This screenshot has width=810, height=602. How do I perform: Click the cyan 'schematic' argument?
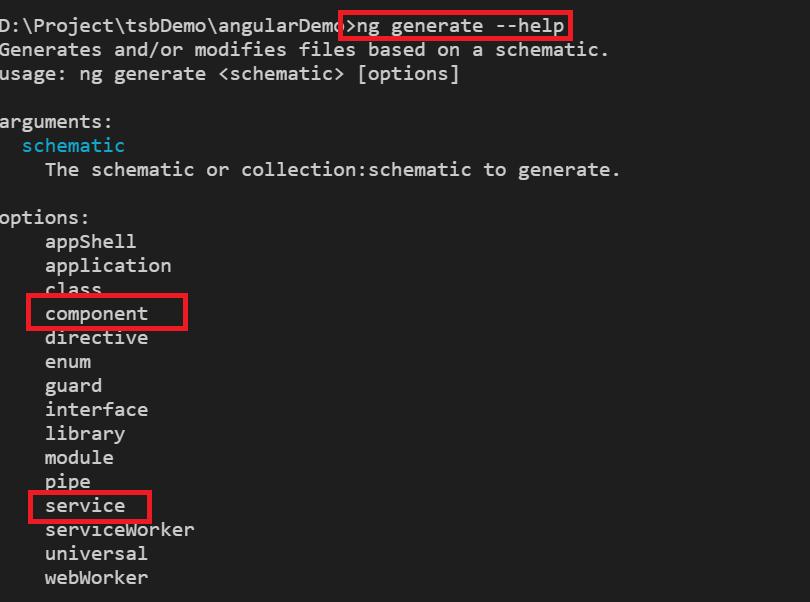coord(73,146)
